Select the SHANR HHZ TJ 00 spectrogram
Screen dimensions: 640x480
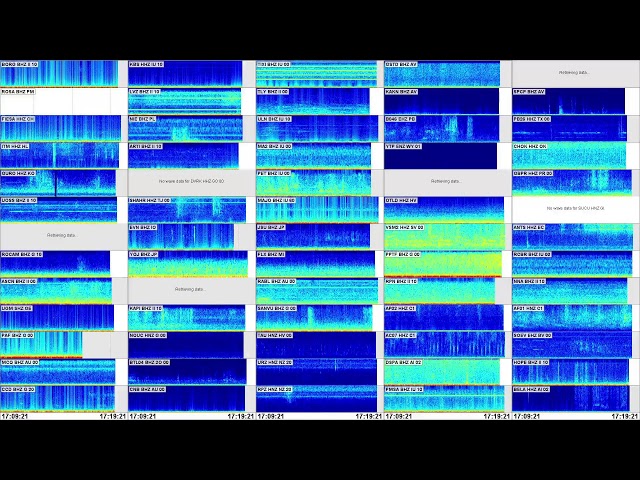pos(187,210)
